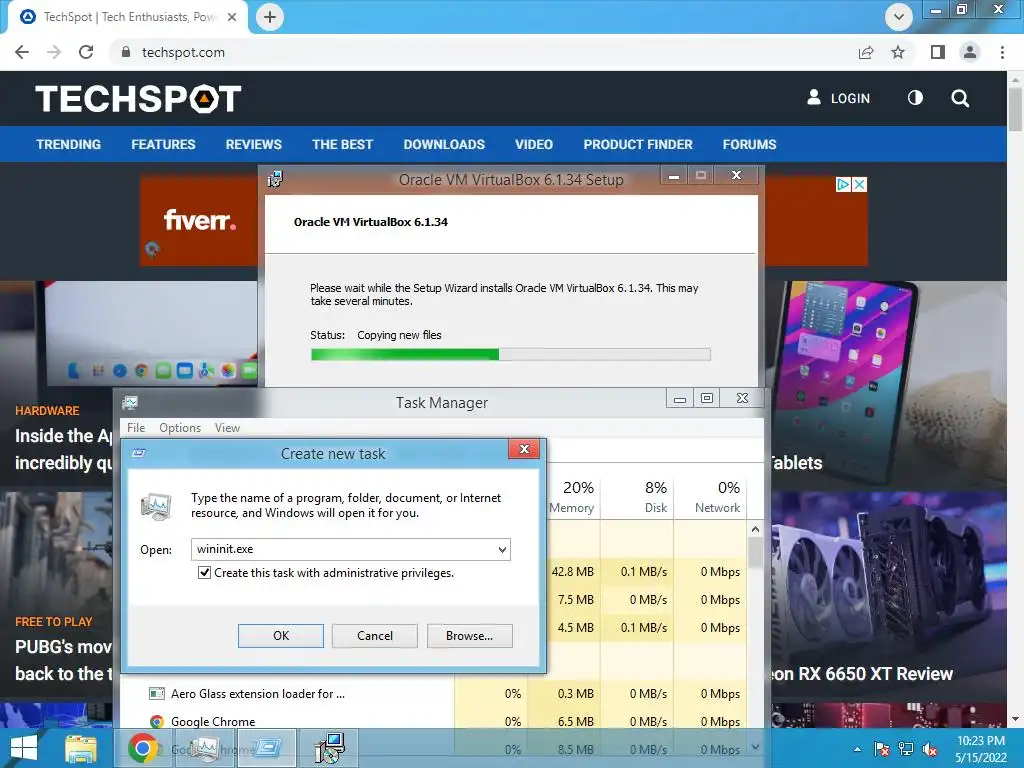
Task: Select Google Chrome process row
Action: tap(434, 722)
